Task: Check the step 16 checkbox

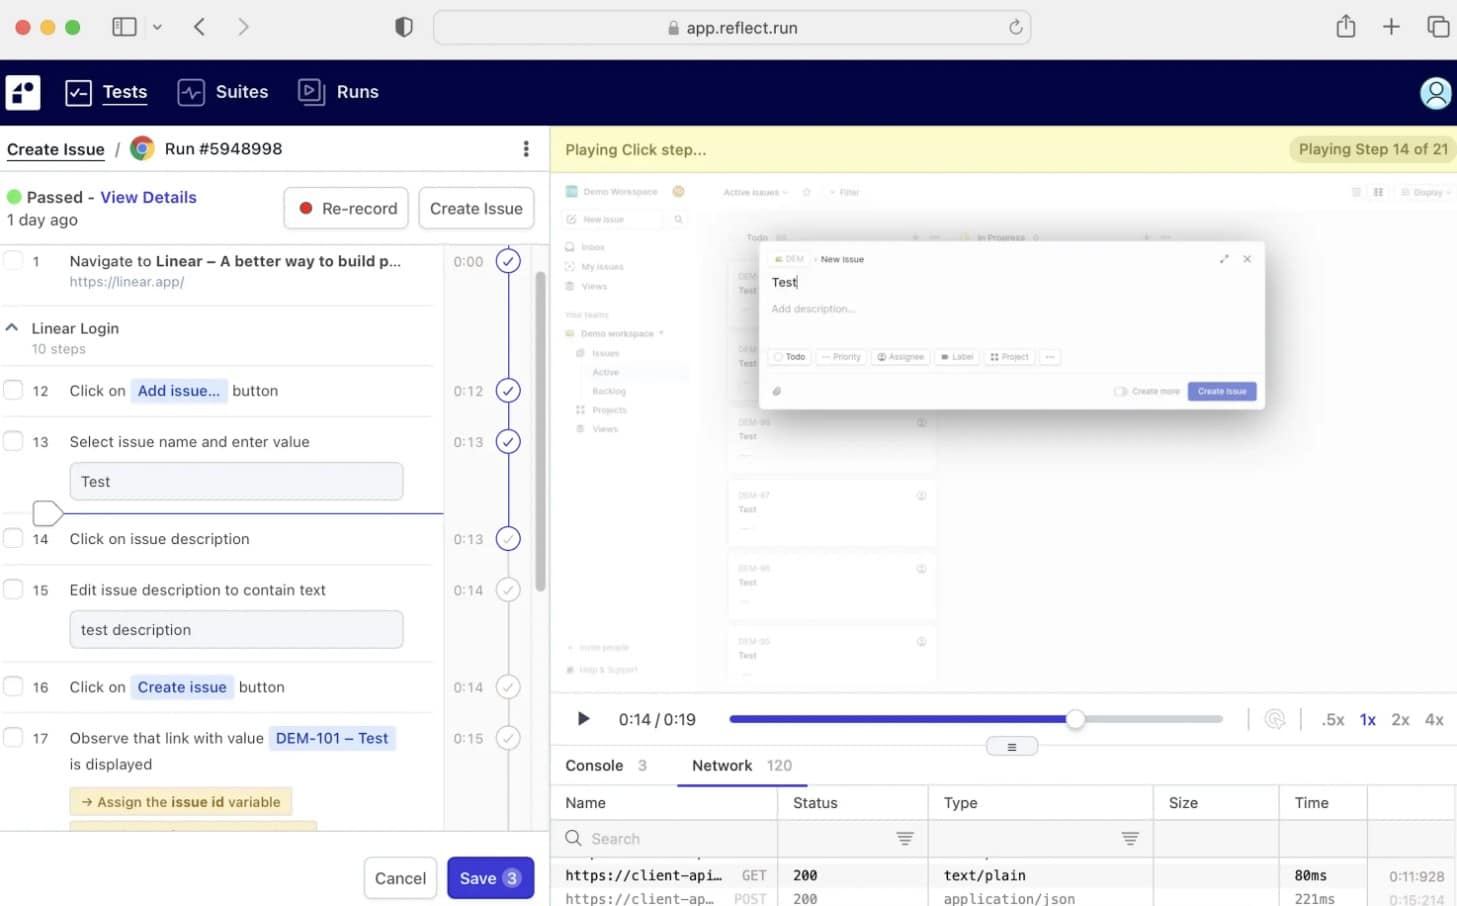Action: coord(13,686)
